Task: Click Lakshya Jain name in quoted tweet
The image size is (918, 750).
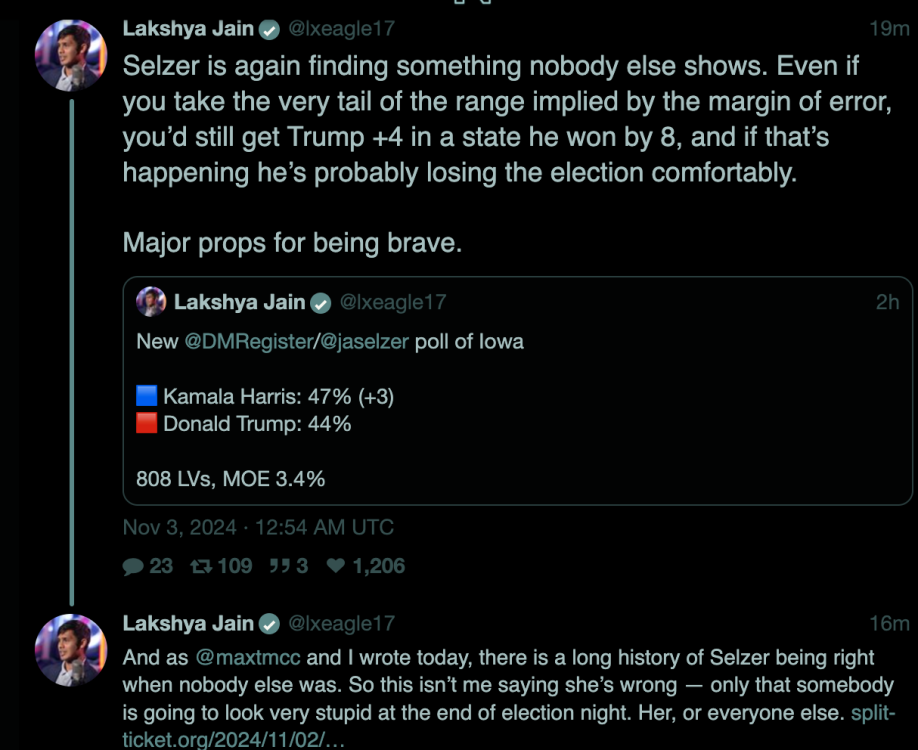Action: [x=240, y=302]
